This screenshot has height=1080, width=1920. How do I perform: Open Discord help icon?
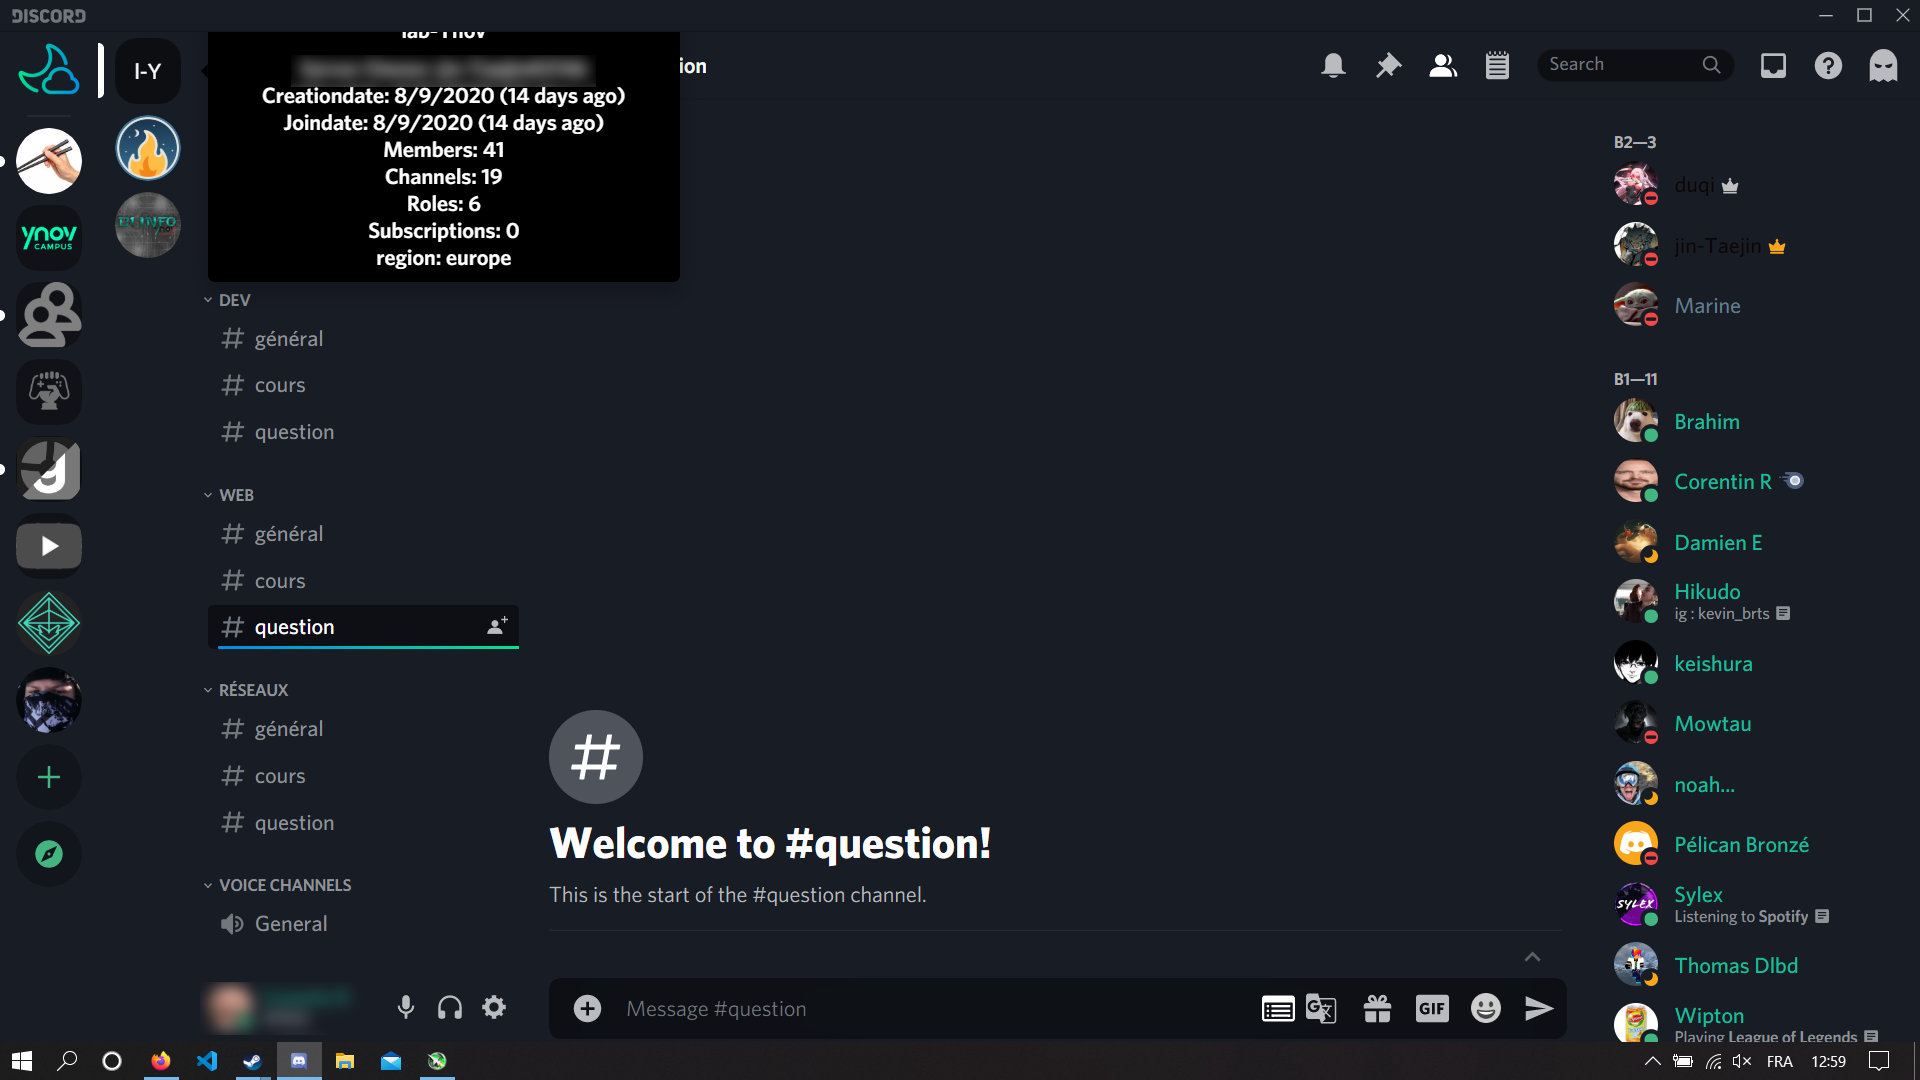1828,66
